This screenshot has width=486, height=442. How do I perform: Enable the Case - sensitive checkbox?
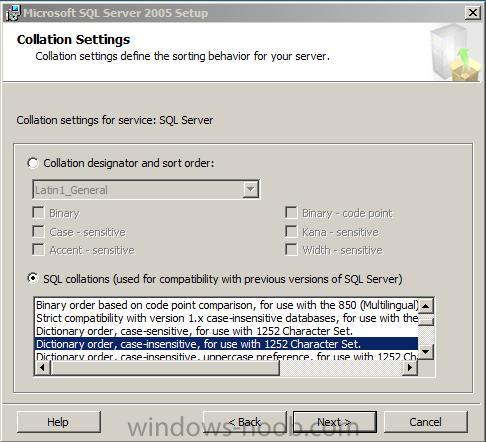38,231
